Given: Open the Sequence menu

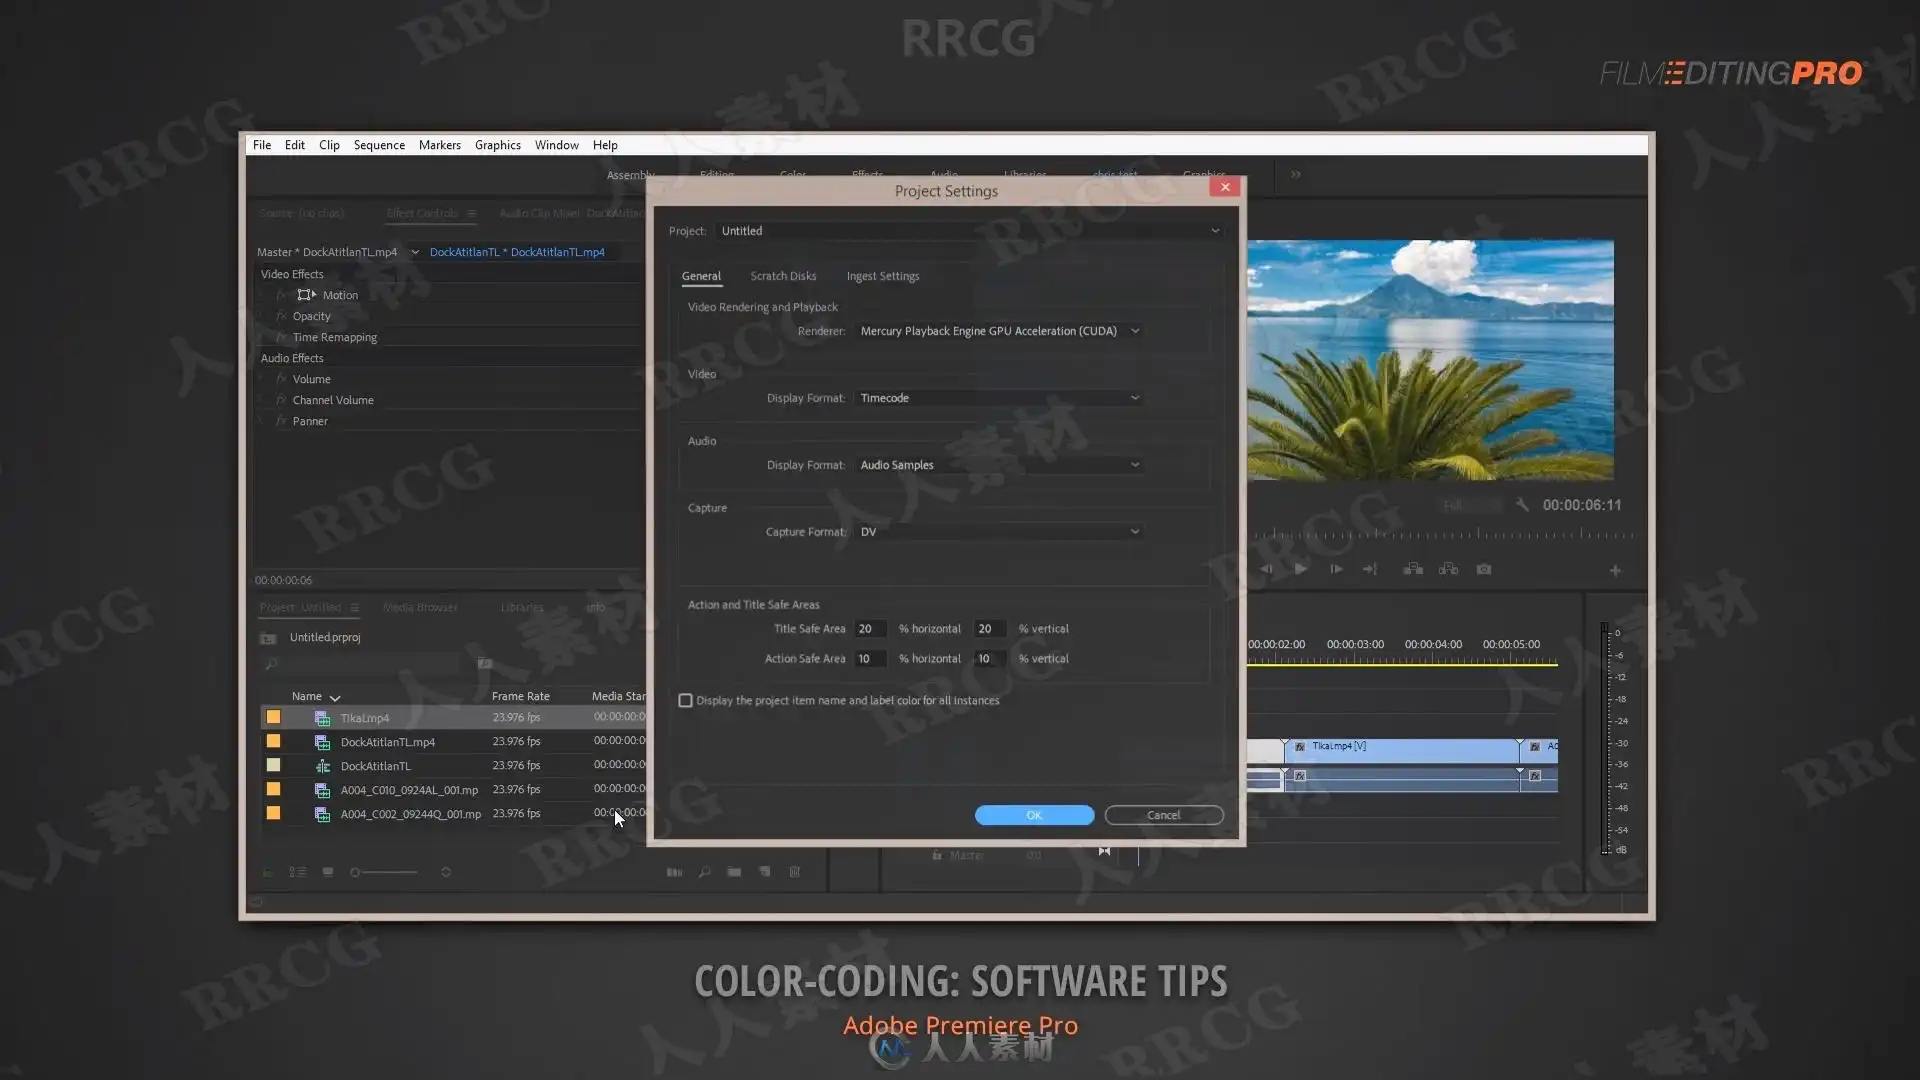Looking at the screenshot, I should click(x=379, y=145).
